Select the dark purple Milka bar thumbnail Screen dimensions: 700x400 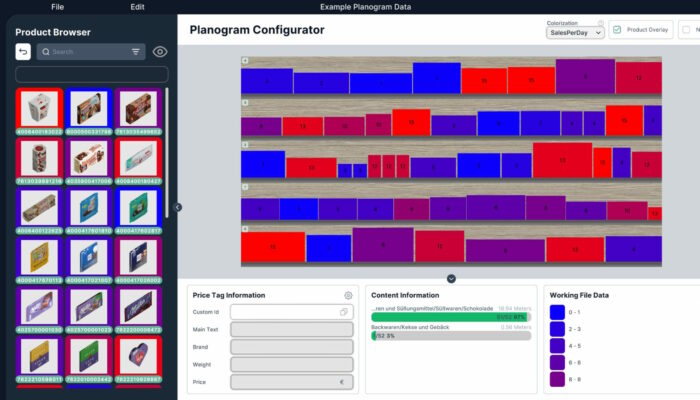[x=138, y=307]
